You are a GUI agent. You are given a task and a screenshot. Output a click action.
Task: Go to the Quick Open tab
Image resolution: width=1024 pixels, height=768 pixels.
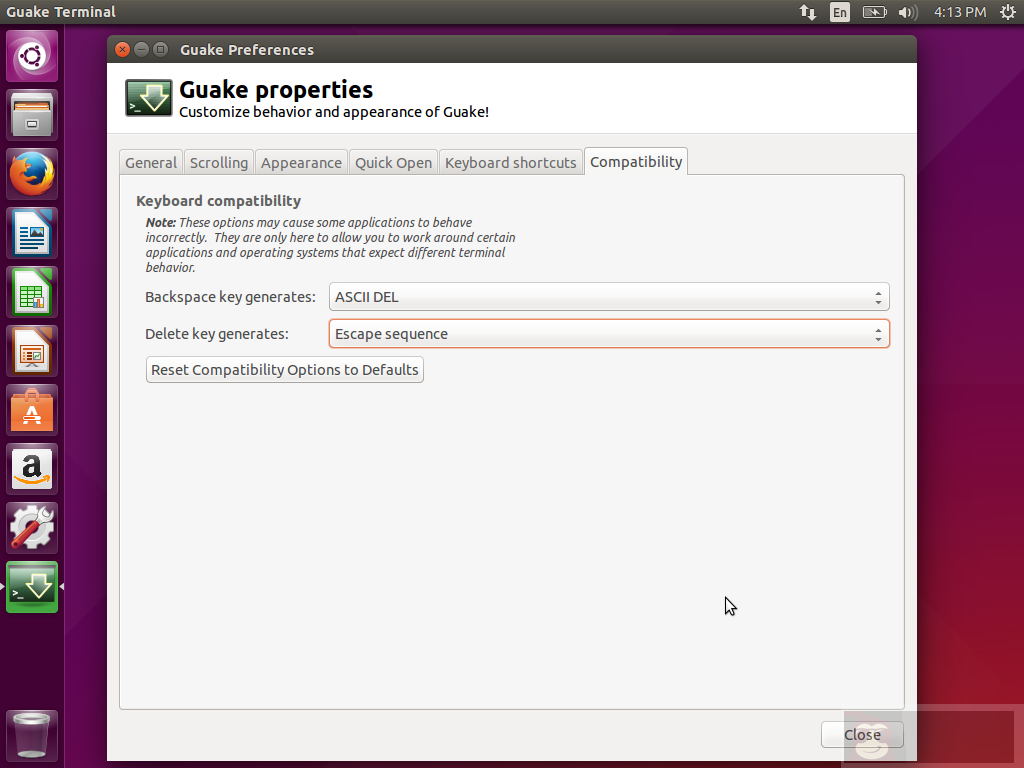point(394,162)
